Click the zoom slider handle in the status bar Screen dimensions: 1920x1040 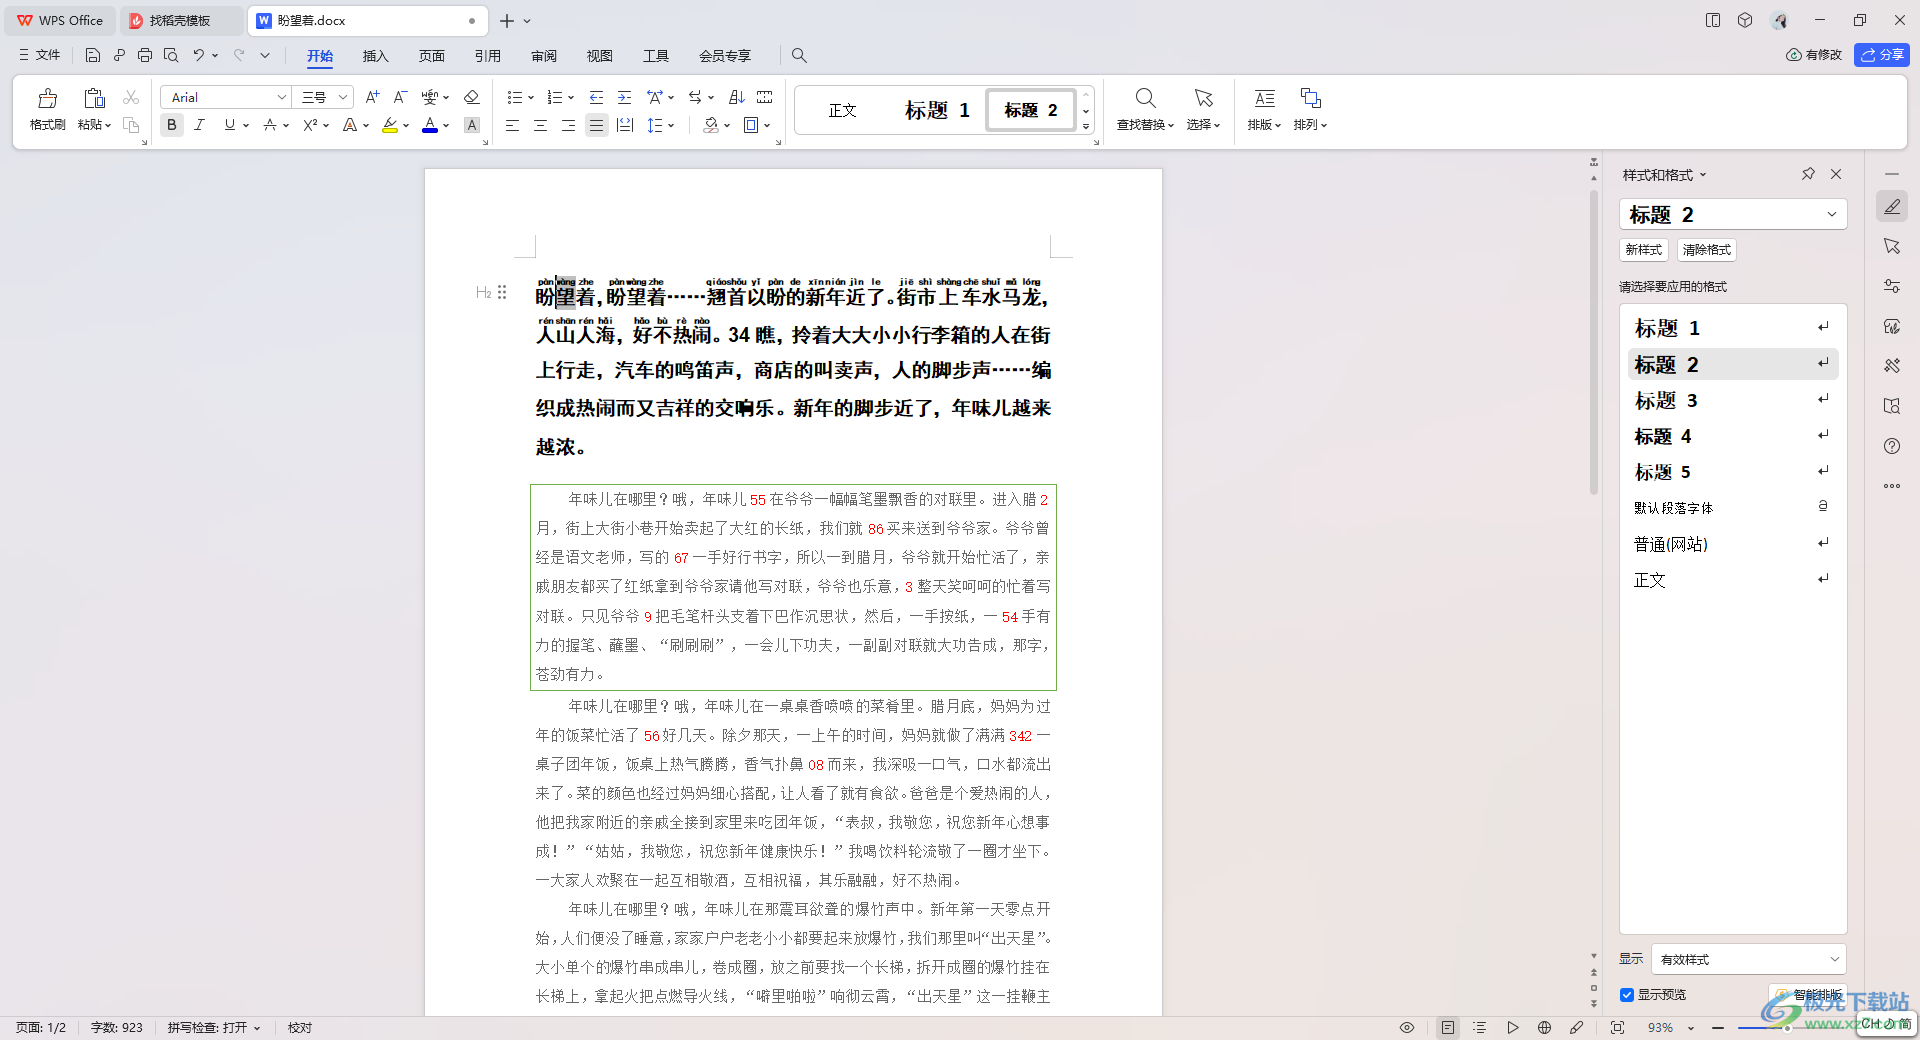[x=1787, y=1028]
